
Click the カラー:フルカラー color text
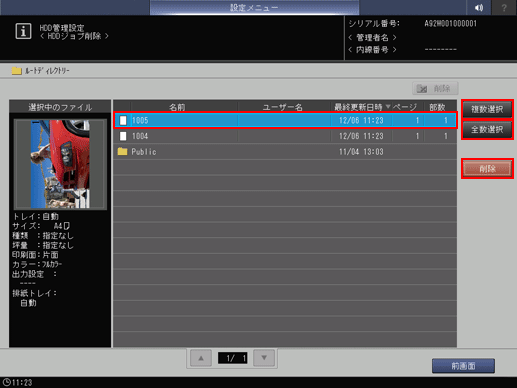click(x=37, y=265)
